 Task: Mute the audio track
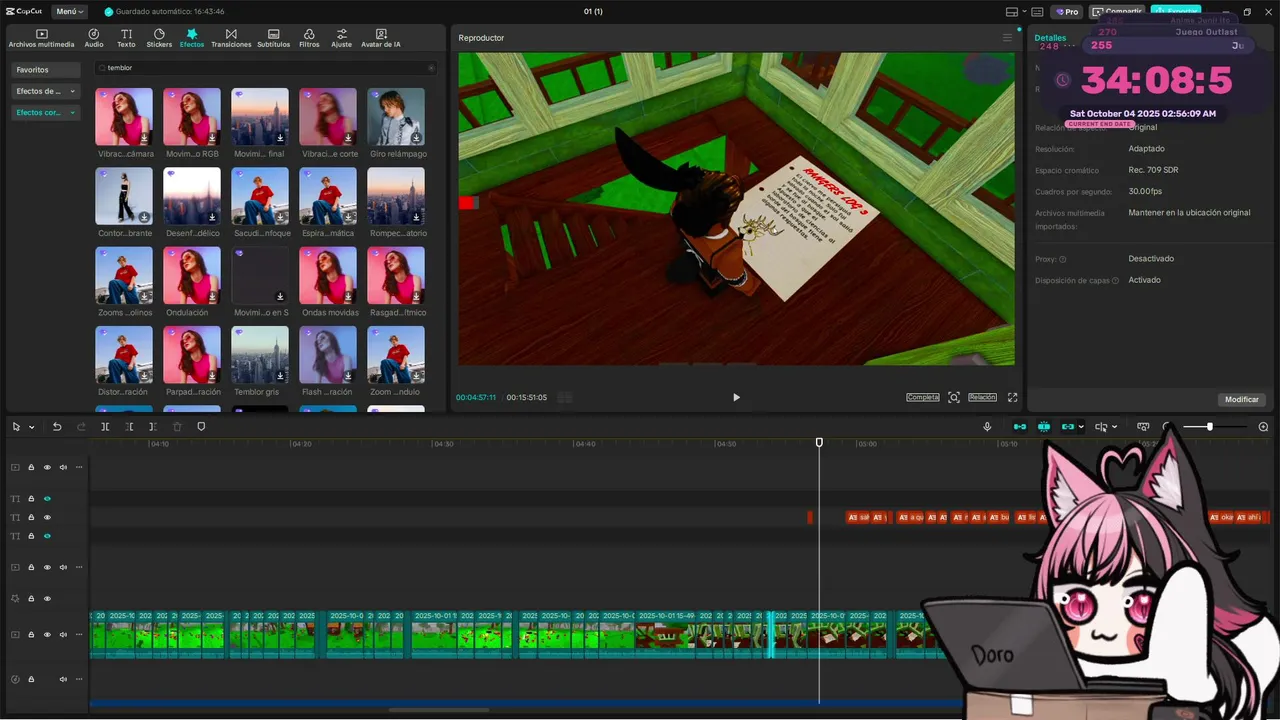[x=63, y=679]
